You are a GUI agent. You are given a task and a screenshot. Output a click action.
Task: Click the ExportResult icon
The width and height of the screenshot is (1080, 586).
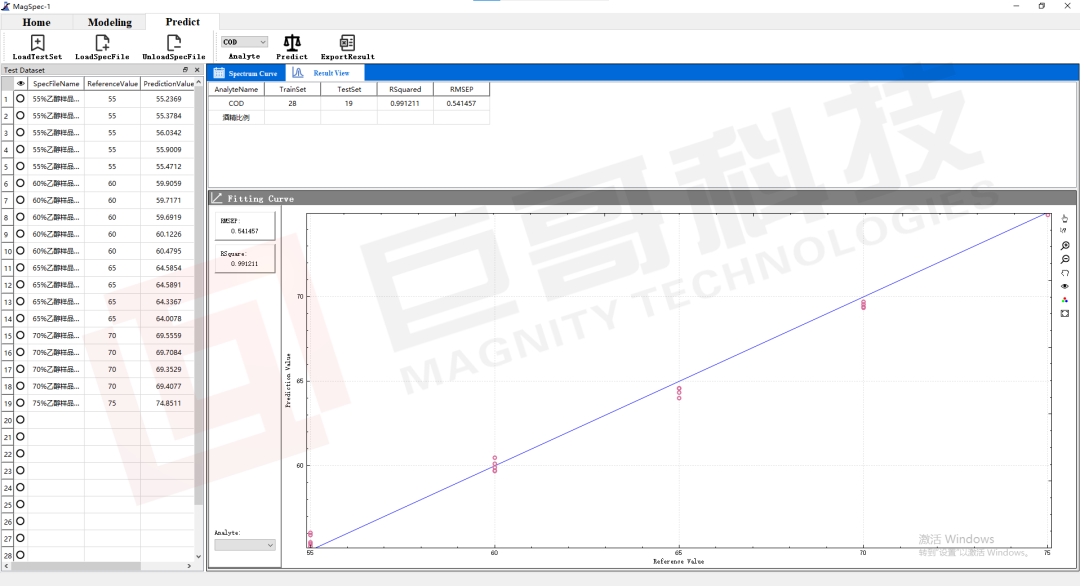347,43
